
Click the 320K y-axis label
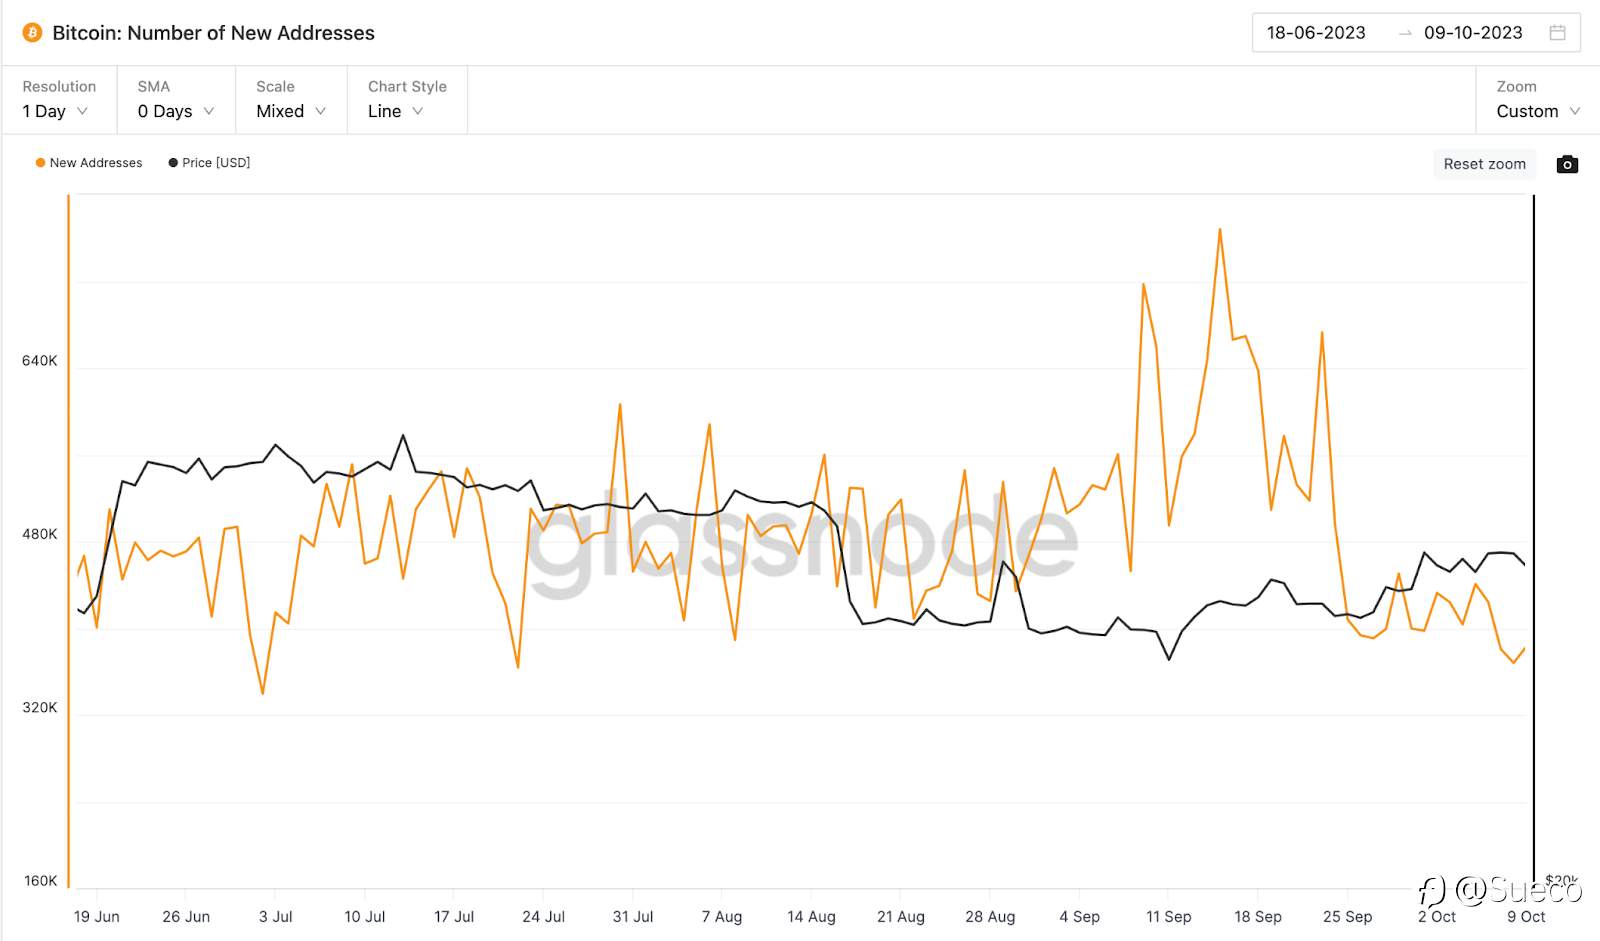tap(40, 707)
